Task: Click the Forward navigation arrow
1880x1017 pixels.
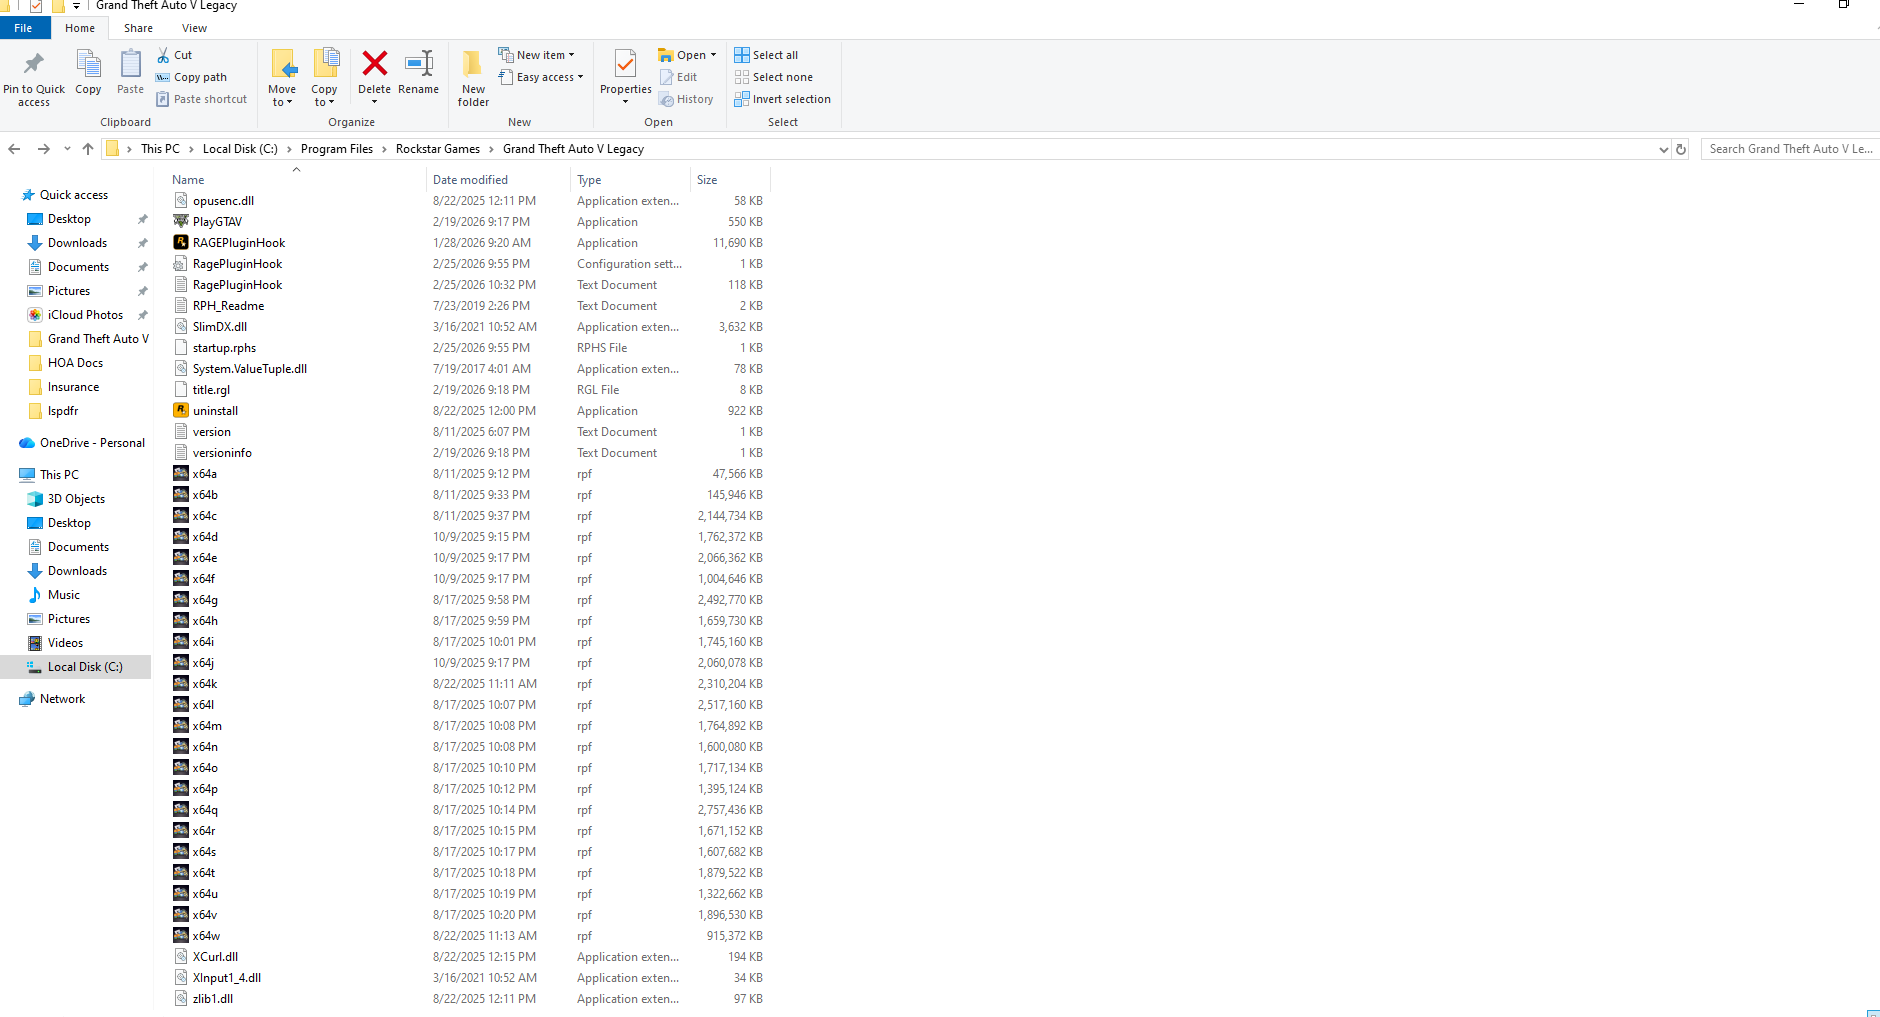Action: tap(43, 149)
